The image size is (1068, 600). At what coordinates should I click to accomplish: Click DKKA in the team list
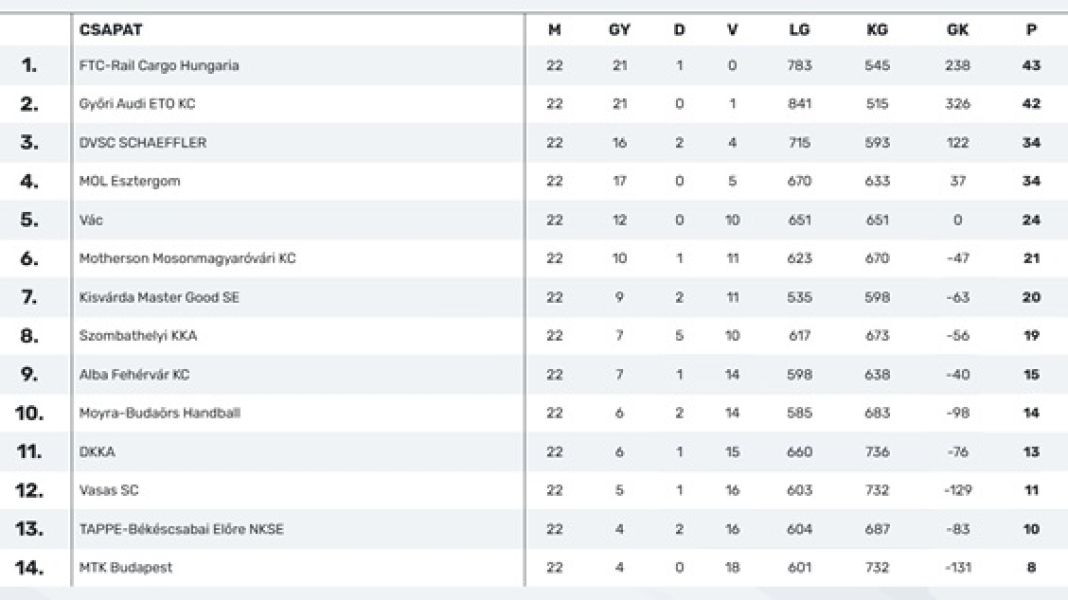(97, 452)
